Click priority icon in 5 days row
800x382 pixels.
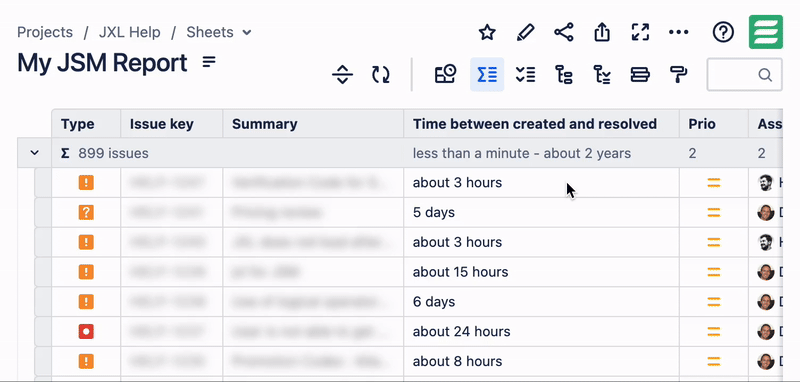coord(713,212)
